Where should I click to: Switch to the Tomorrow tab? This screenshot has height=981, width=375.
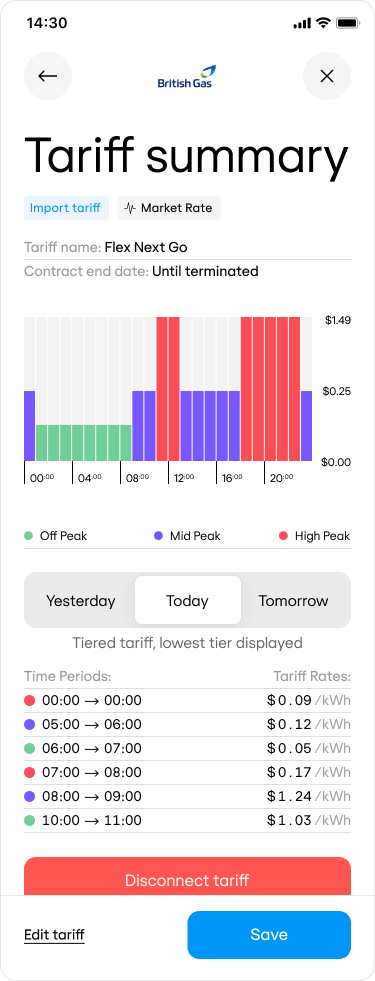pyautogui.click(x=294, y=601)
